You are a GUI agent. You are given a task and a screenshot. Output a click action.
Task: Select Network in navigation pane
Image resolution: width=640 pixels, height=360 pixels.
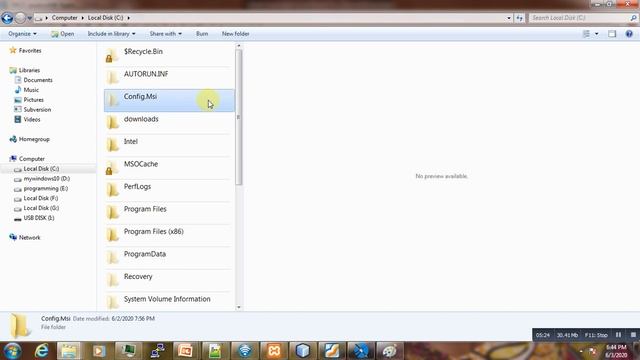pos(25,238)
